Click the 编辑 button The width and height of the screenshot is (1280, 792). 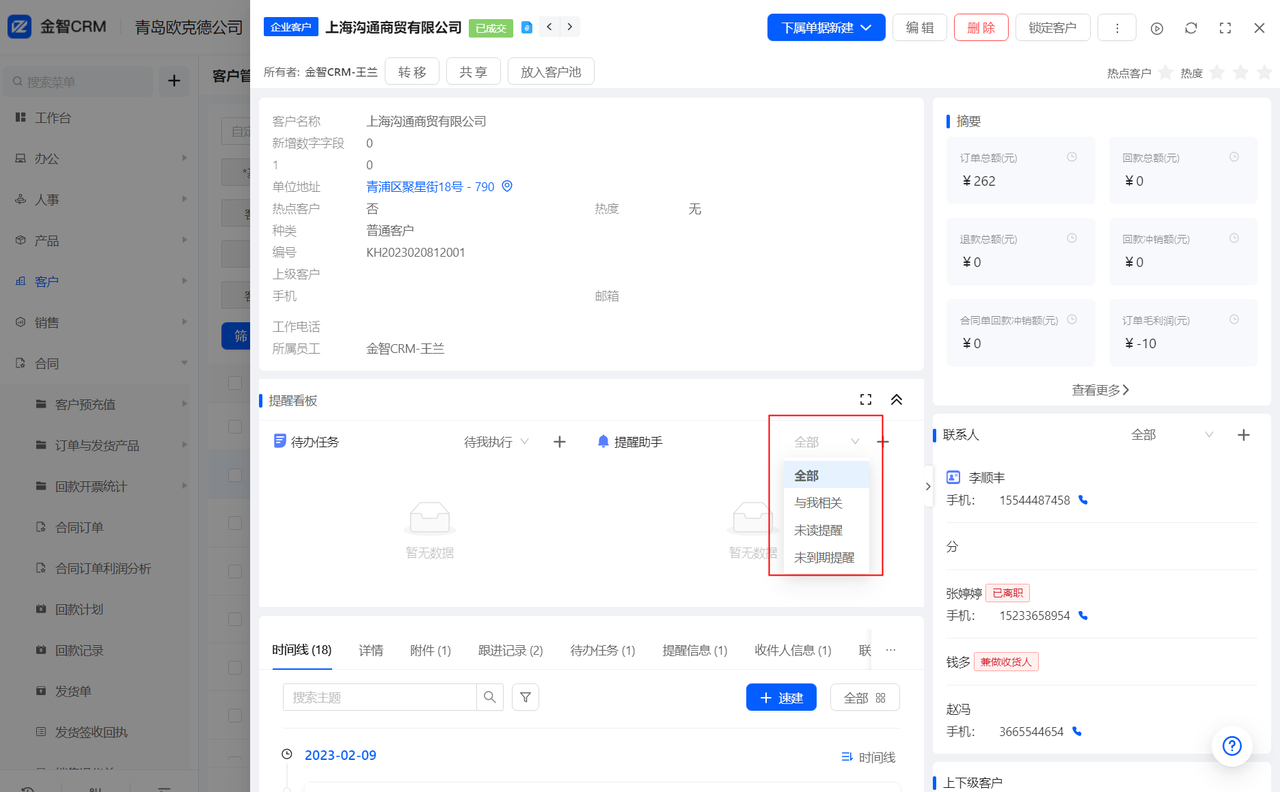(920, 27)
